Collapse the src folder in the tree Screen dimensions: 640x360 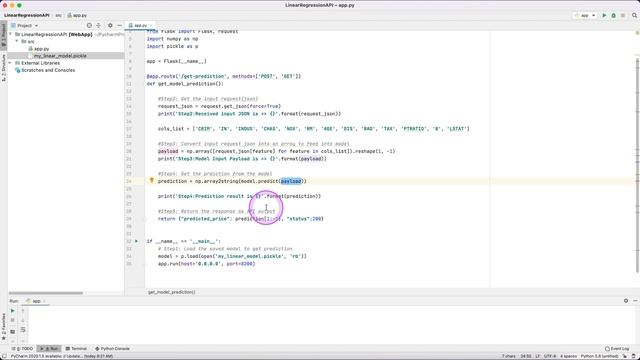[x=17, y=41]
